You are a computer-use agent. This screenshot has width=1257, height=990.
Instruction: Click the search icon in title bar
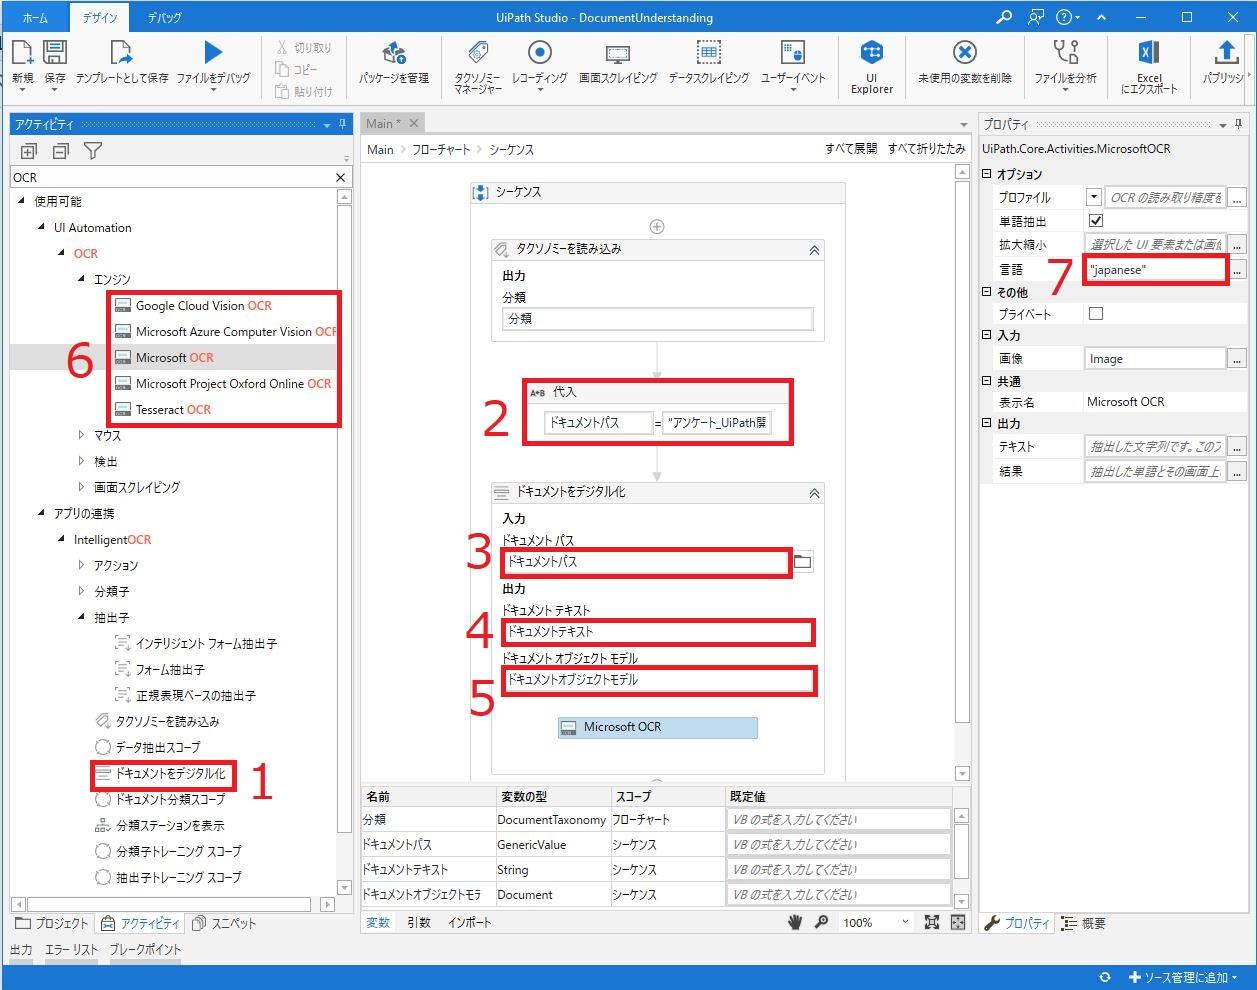[1004, 17]
